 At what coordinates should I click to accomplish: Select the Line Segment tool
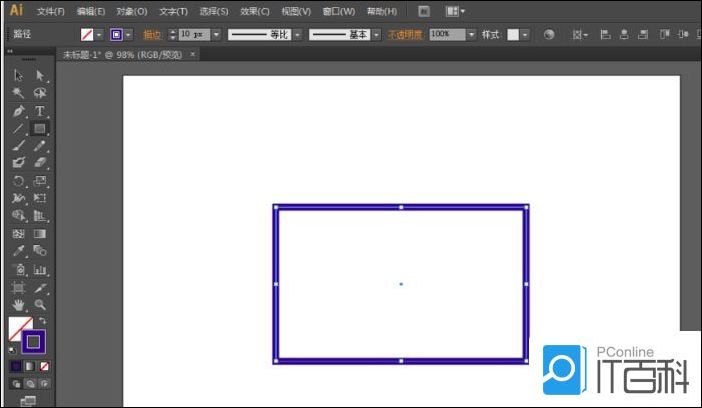[x=18, y=129]
